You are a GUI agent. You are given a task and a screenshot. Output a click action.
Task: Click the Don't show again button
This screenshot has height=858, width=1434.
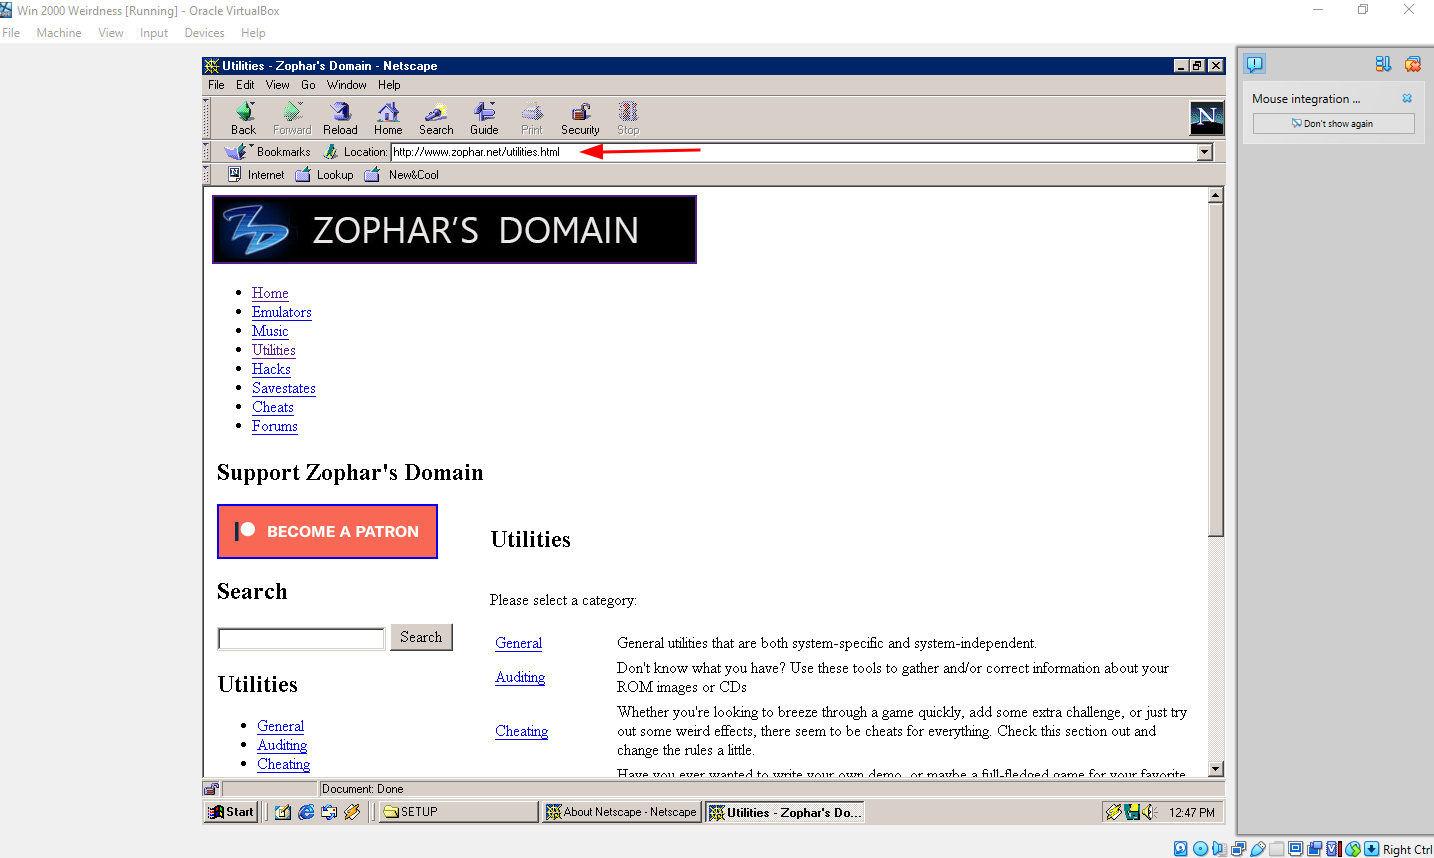click(1334, 123)
